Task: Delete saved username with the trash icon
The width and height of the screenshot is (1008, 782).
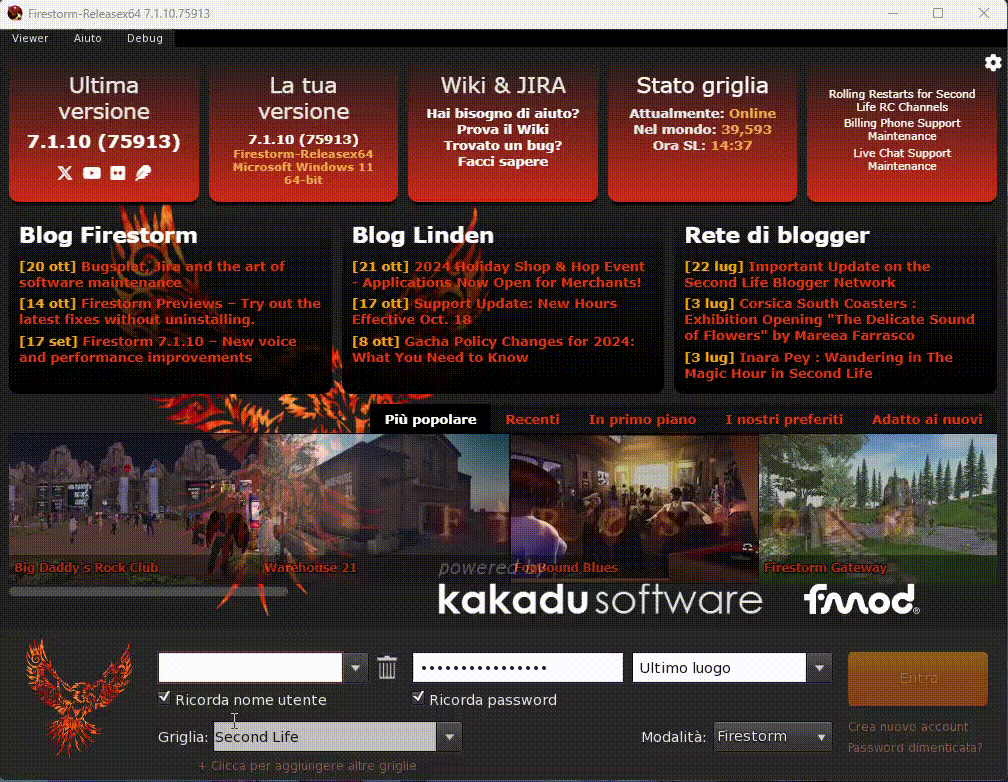Action: [387, 667]
